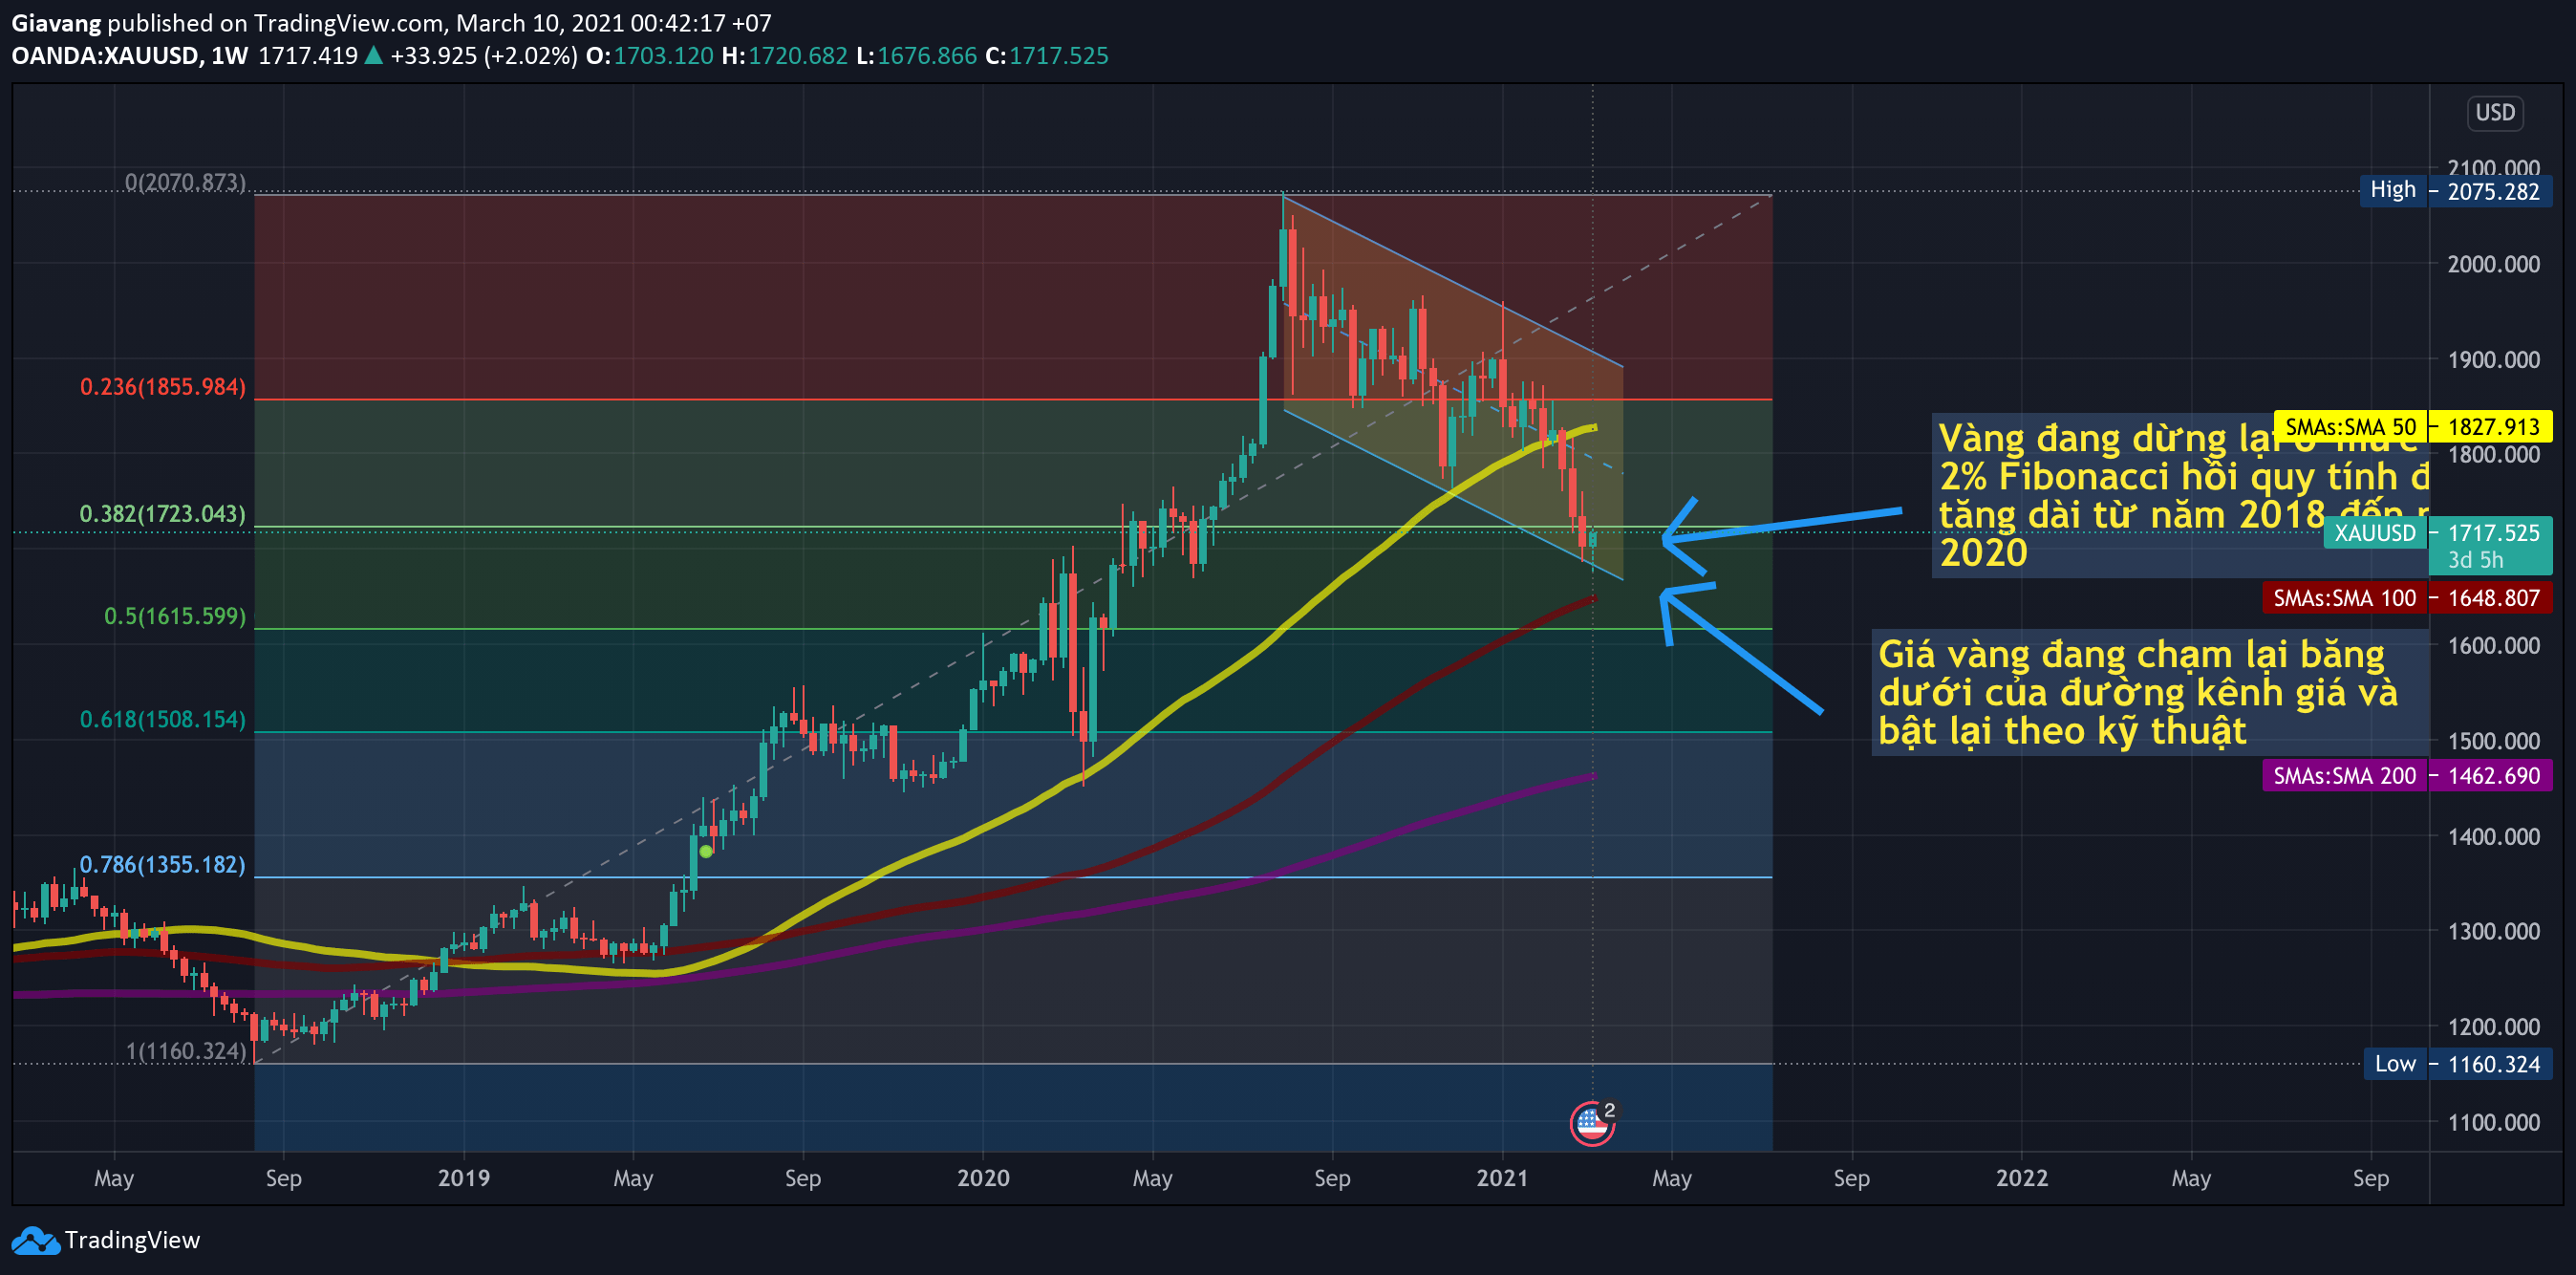The image size is (2576, 1275).
Task: Click the yellow SMA 50 line end
Action: click(1593, 428)
